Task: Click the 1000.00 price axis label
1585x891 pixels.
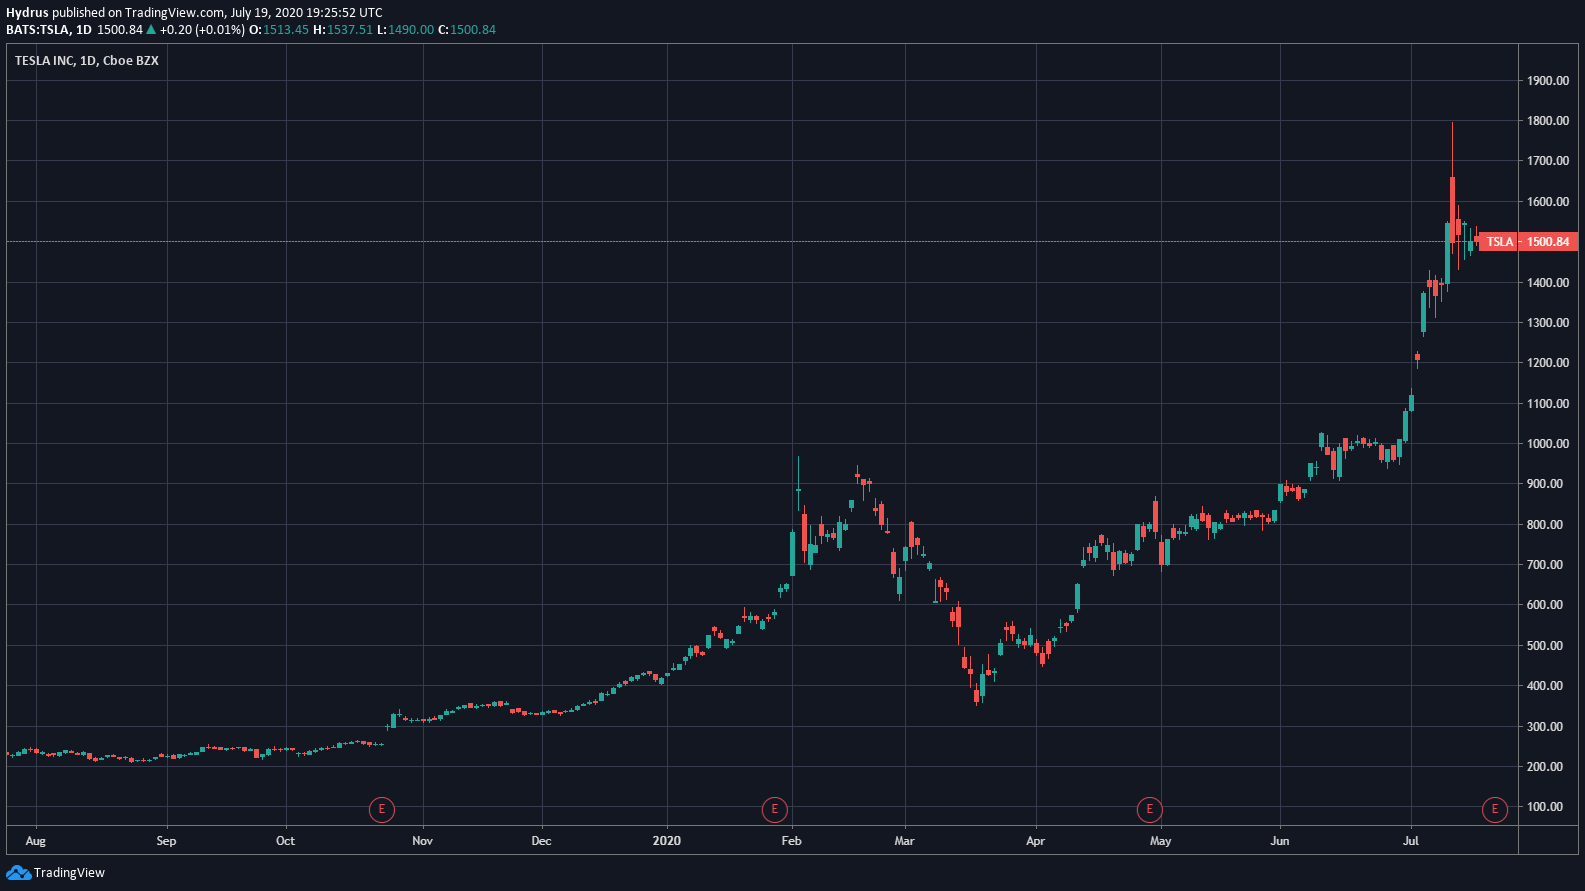Action: 1548,444
